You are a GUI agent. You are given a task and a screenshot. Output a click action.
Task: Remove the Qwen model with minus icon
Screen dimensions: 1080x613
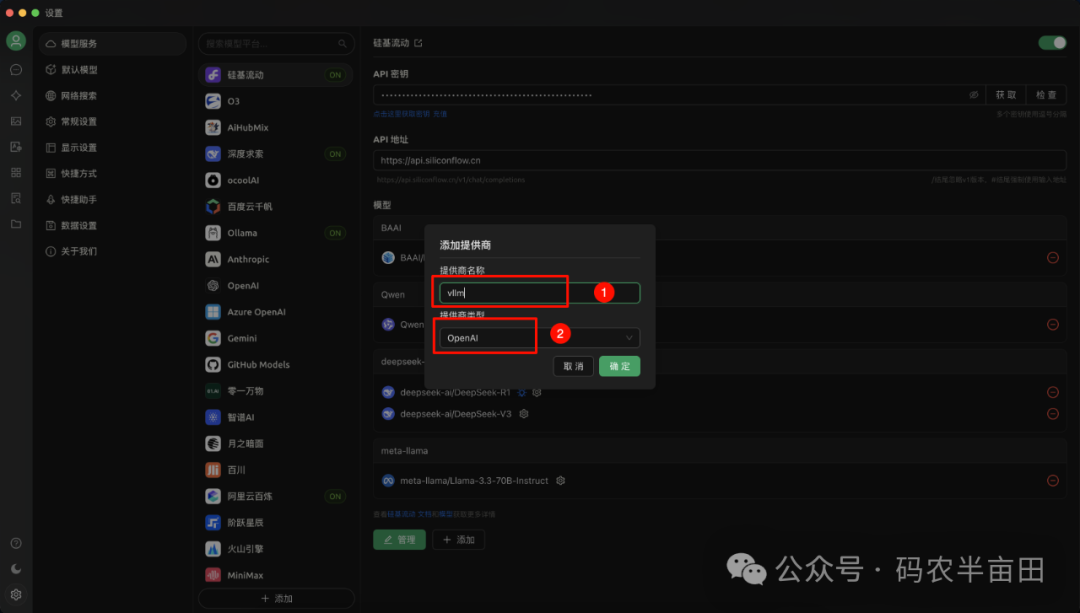[x=1052, y=324]
